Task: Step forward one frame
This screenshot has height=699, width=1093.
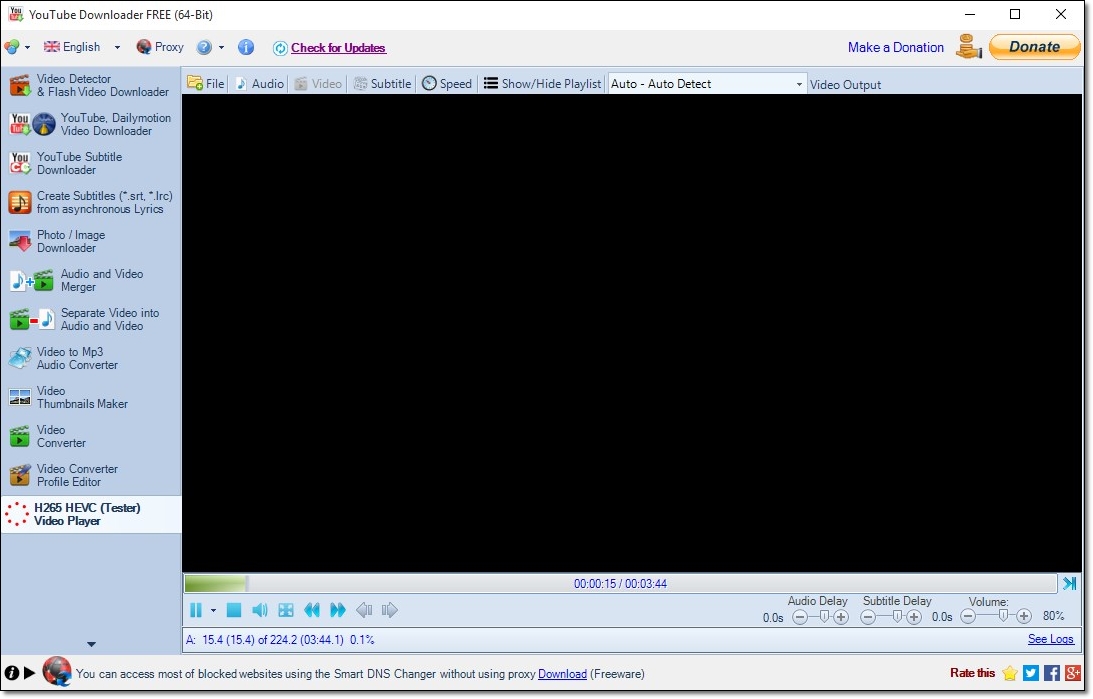Action: 390,610
